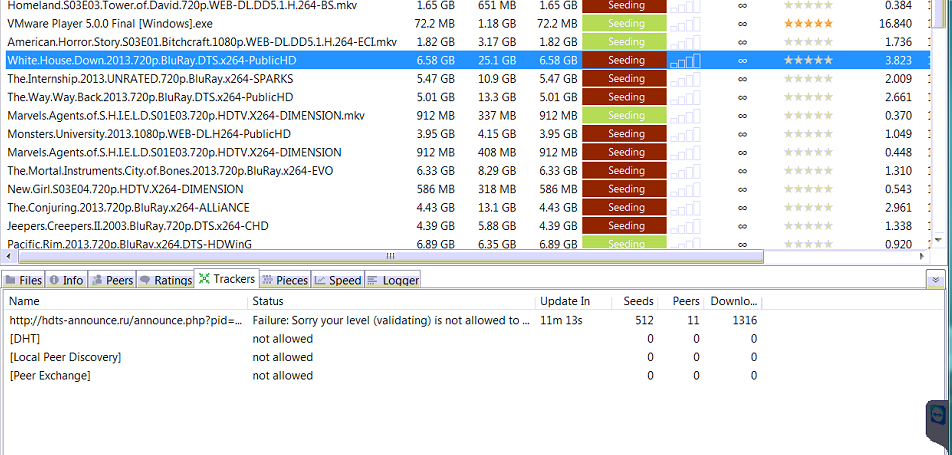Click the '11m 13s' update countdown
Screen dimensions: 952x455
coord(561,320)
